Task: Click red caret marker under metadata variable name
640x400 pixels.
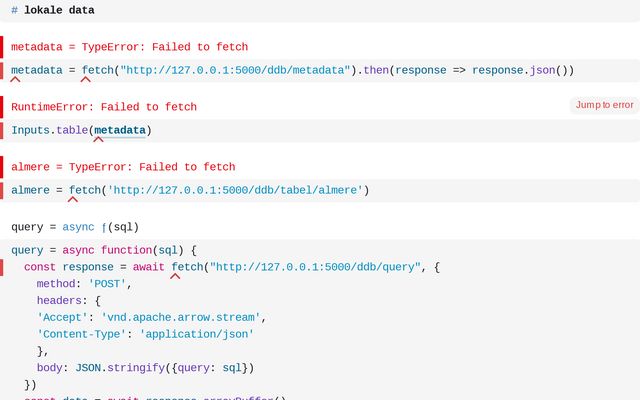Action: coord(15,80)
